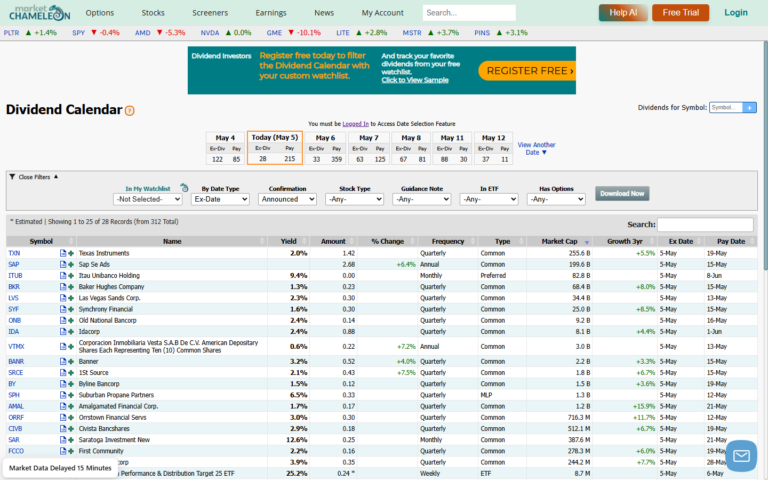Viewport: 768px width, 480px height.
Task: Open the document icon in the SYF row
Action: (63, 310)
